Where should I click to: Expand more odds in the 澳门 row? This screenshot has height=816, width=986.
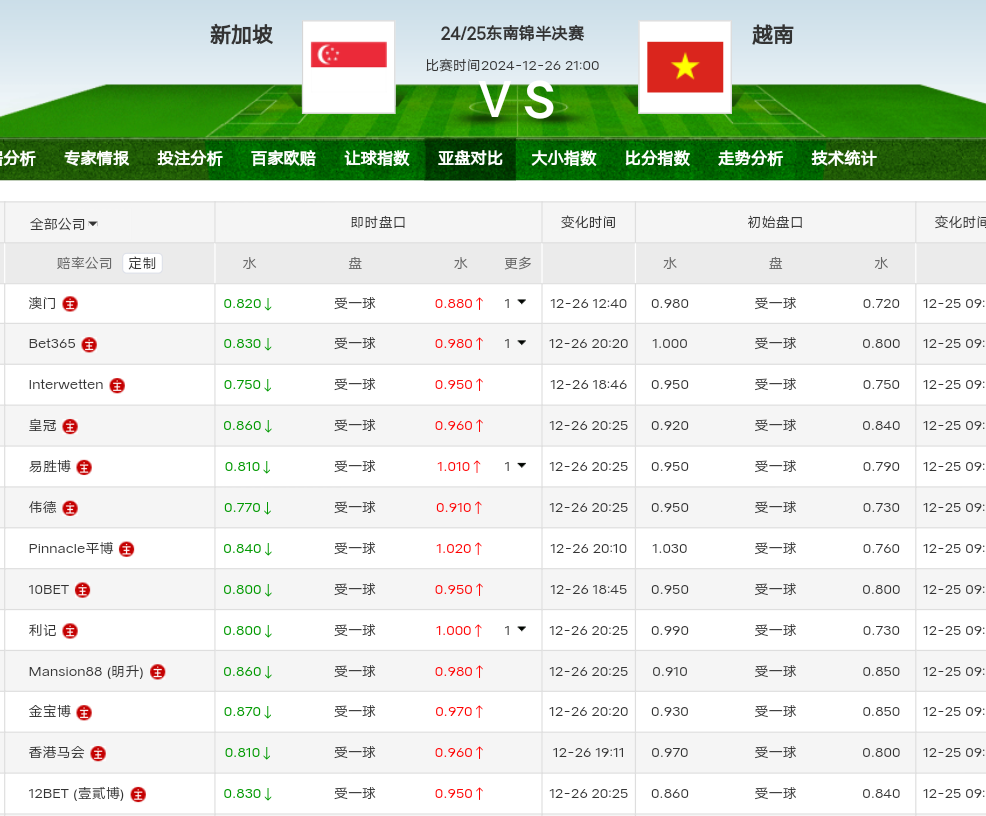pos(515,303)
